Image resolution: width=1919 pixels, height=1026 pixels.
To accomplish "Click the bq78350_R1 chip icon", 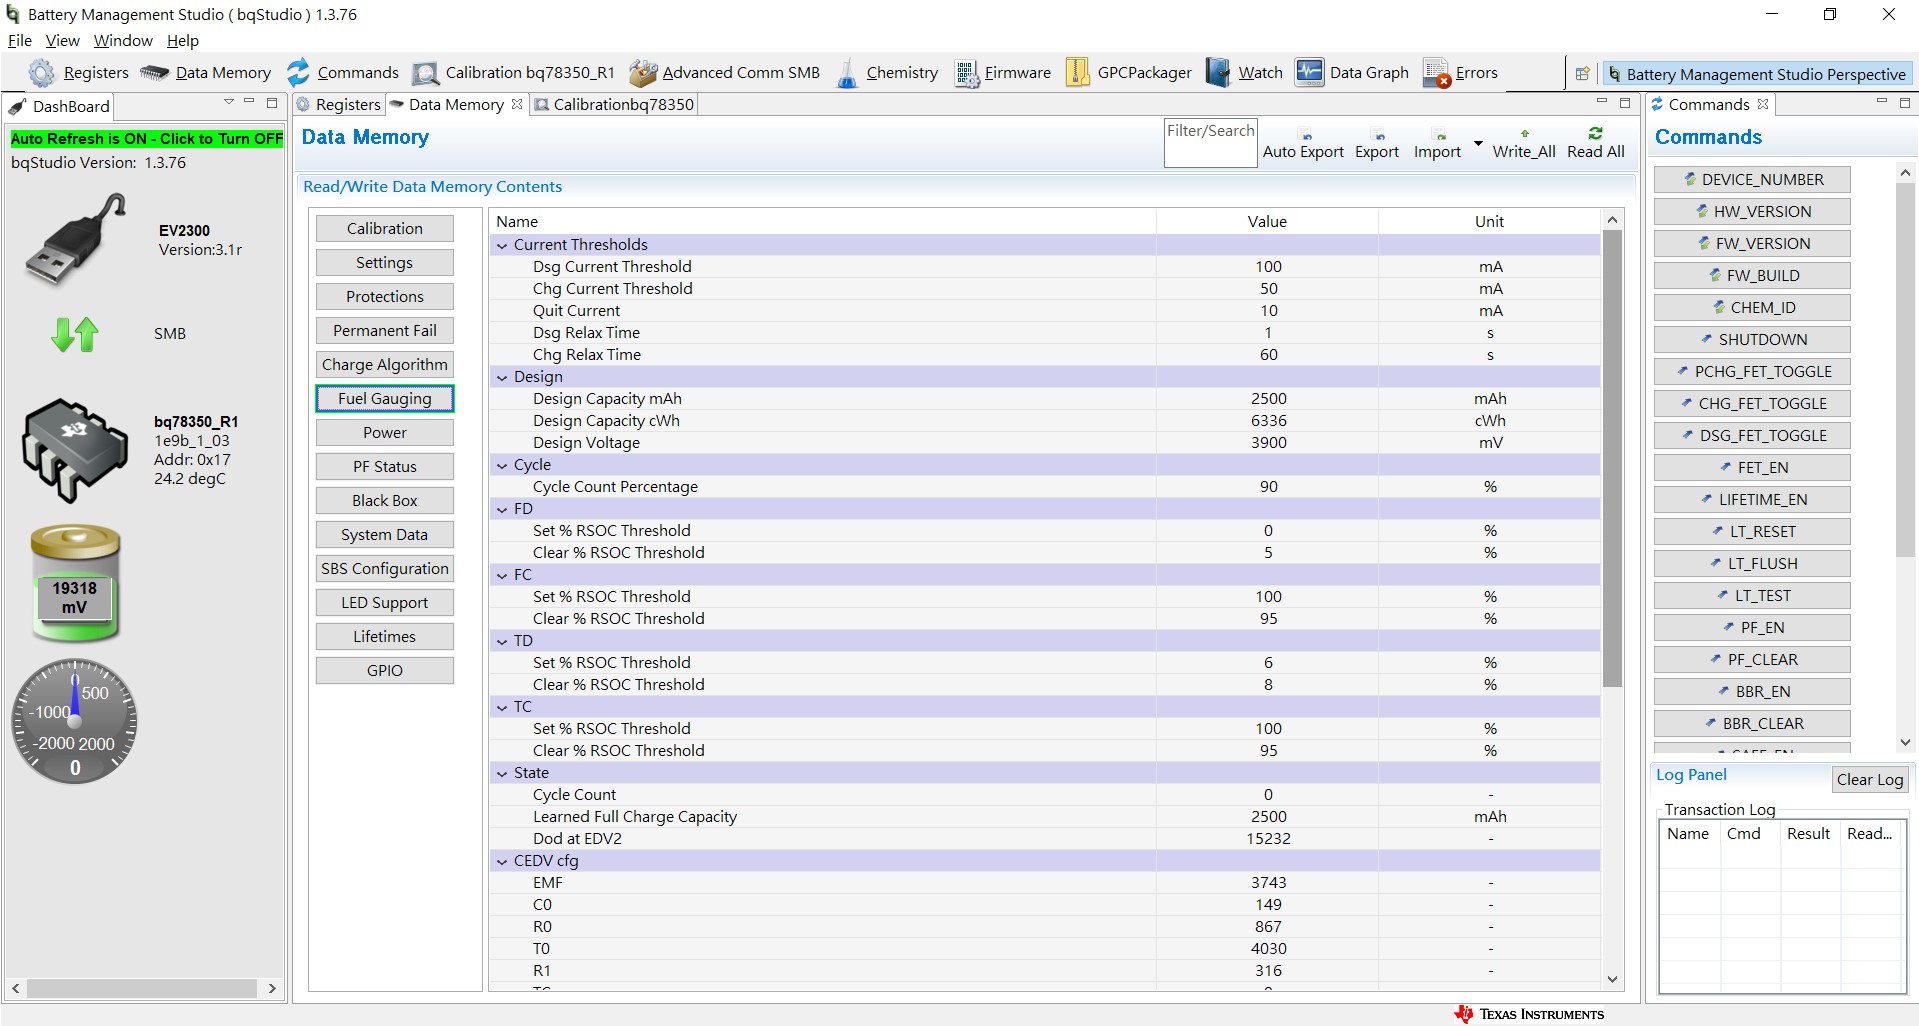I will tap(75, 450).
